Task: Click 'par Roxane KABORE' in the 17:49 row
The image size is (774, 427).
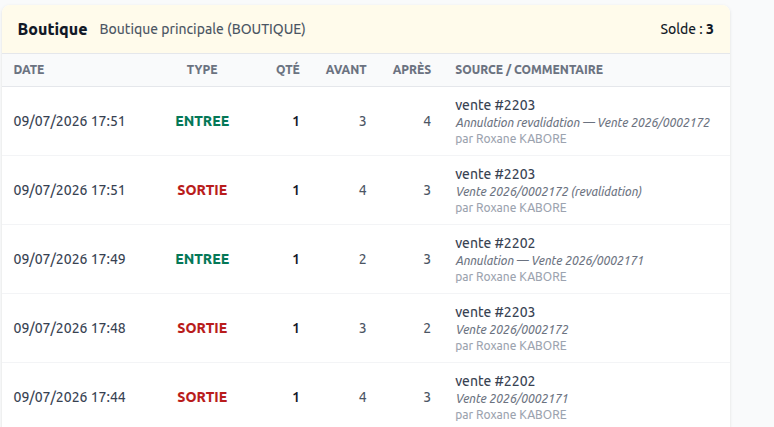Action: pos(510,277)
